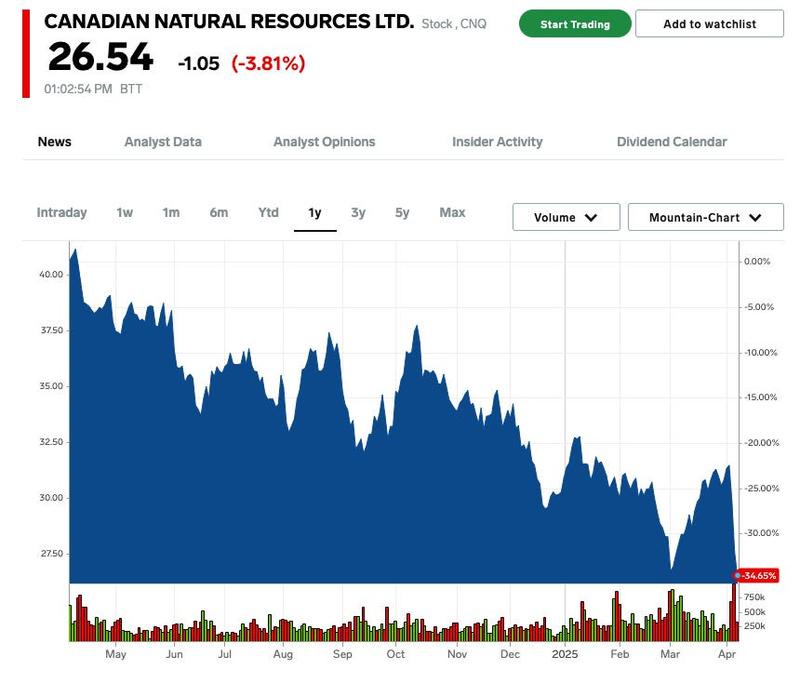Viewport: 800px width, 686px height.
Task: Select the 1w chart range
Action: [x=125, y=213]
